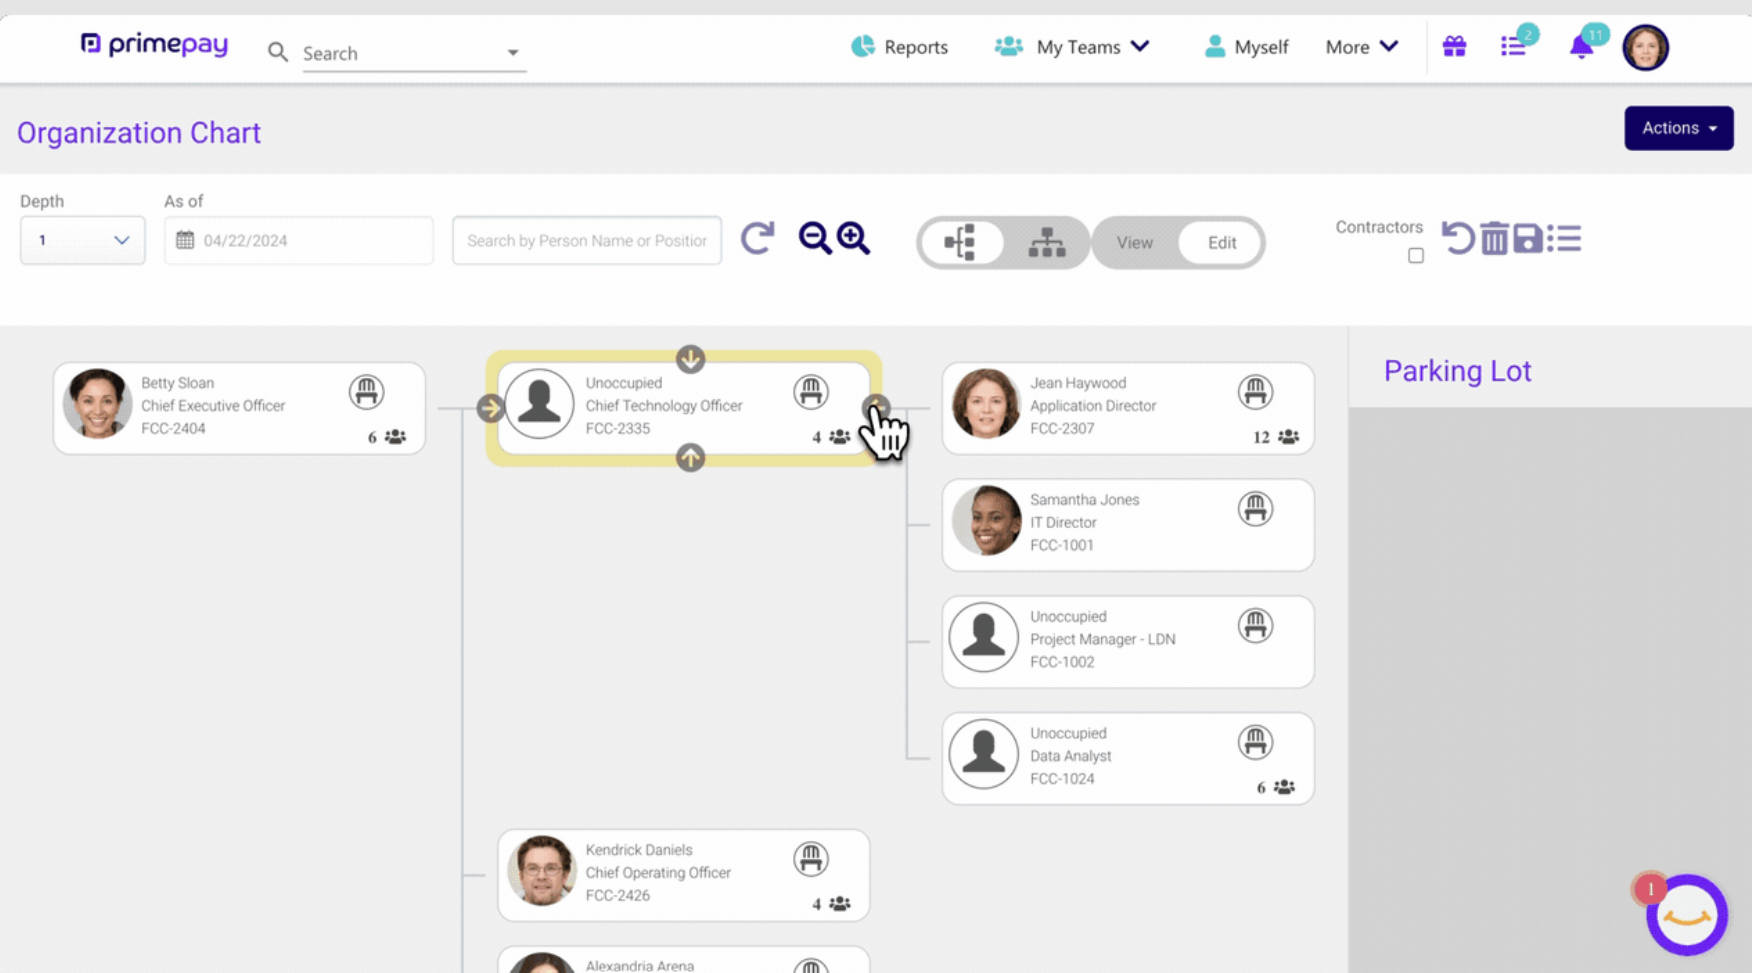
Task: Click Samantha Jones' seat icon
Action: [x=1255, y=508]
